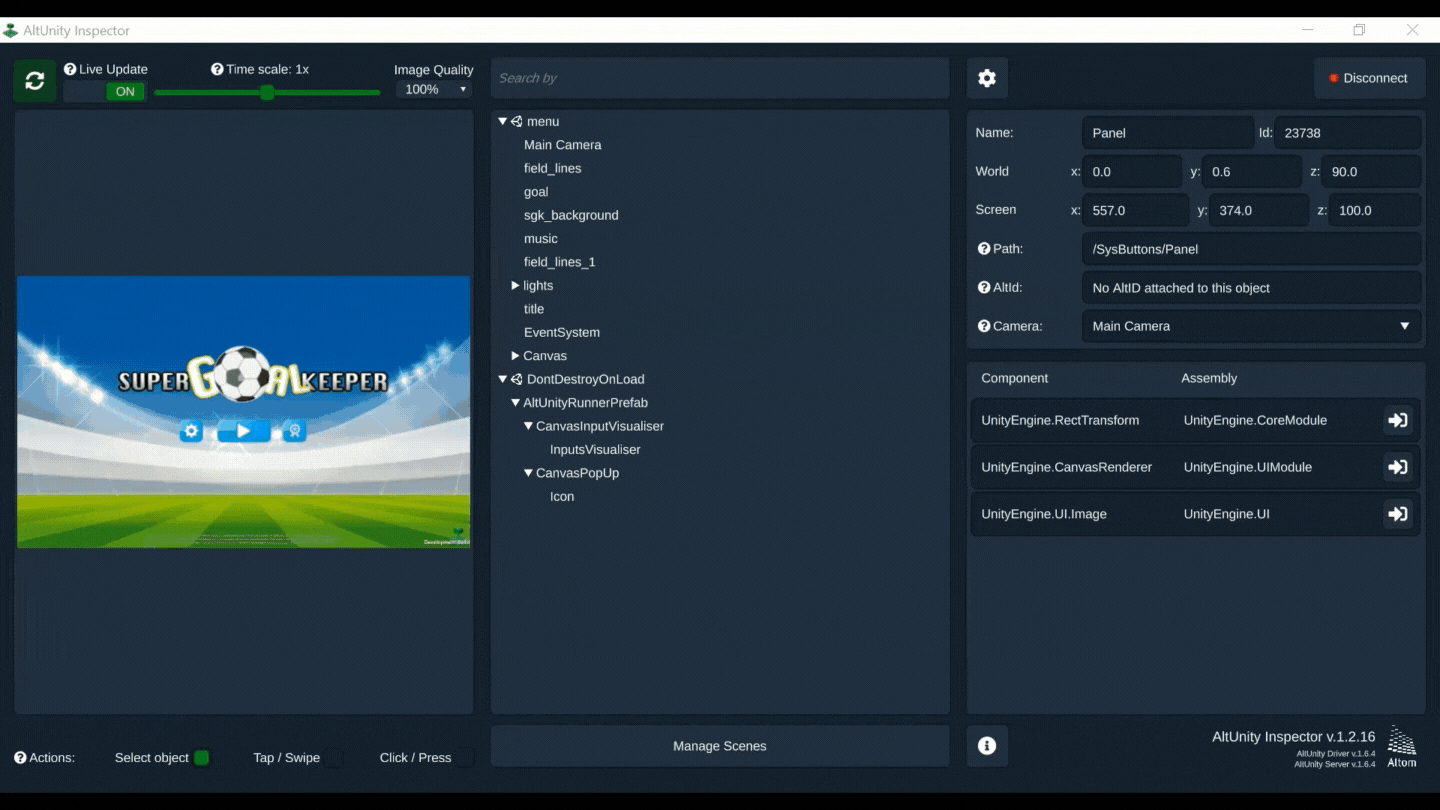This screenshot has height=810, width=1440.
Task: Click the Screen y field 374.0
Action: pyautogui.click(x=1259, y=211)
